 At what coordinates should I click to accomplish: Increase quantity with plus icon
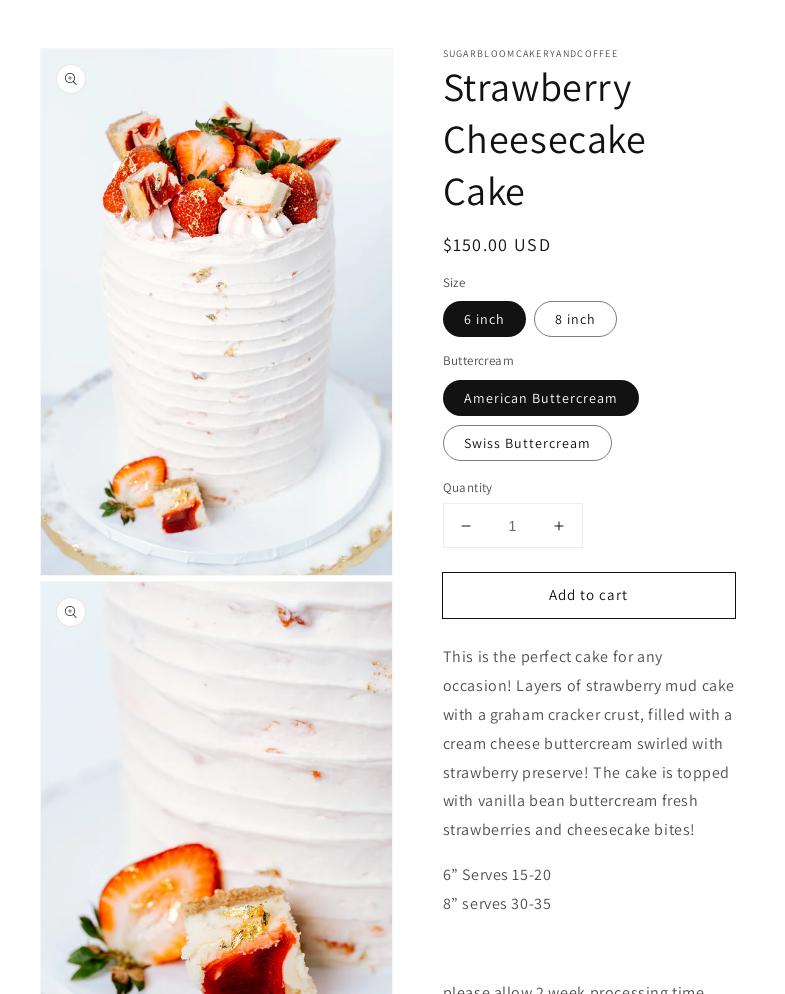click(x=559, y=526)
